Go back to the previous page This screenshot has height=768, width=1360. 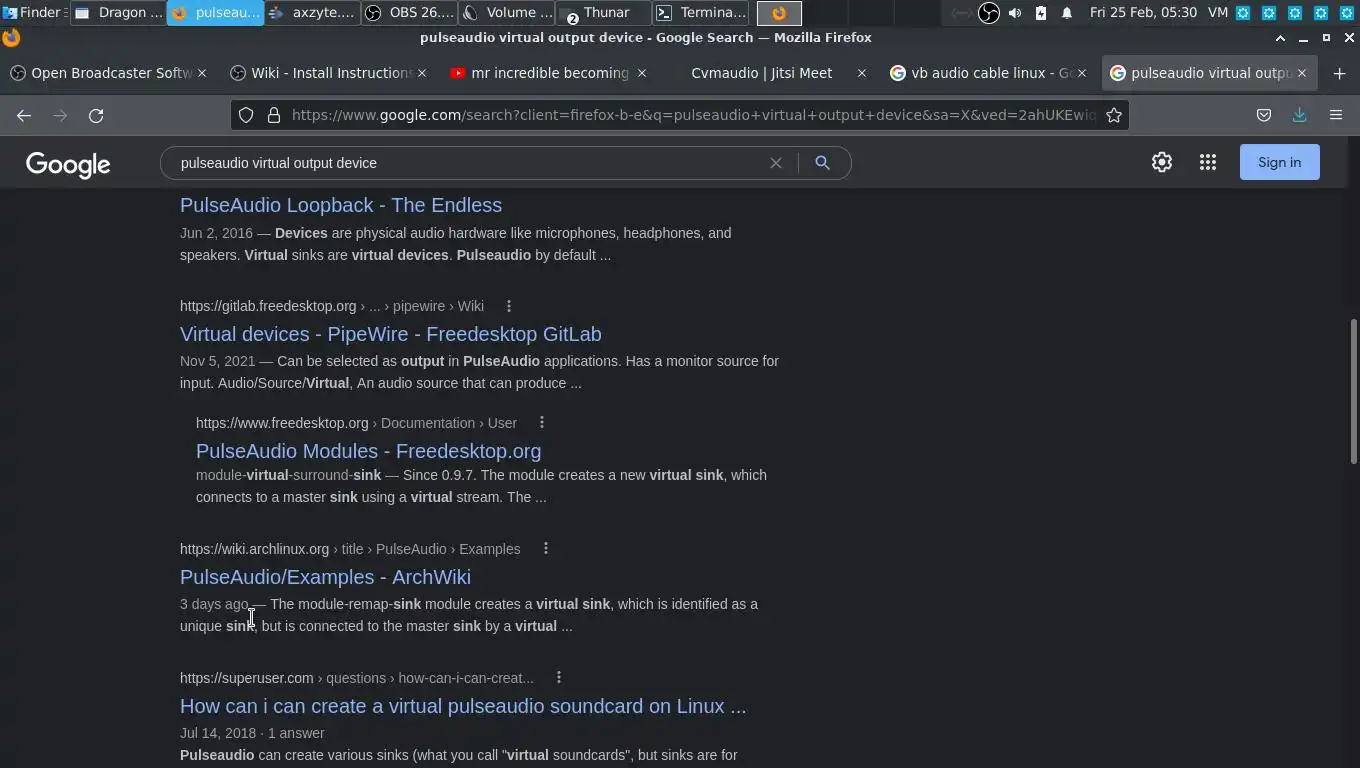click(x=24, y=115)
